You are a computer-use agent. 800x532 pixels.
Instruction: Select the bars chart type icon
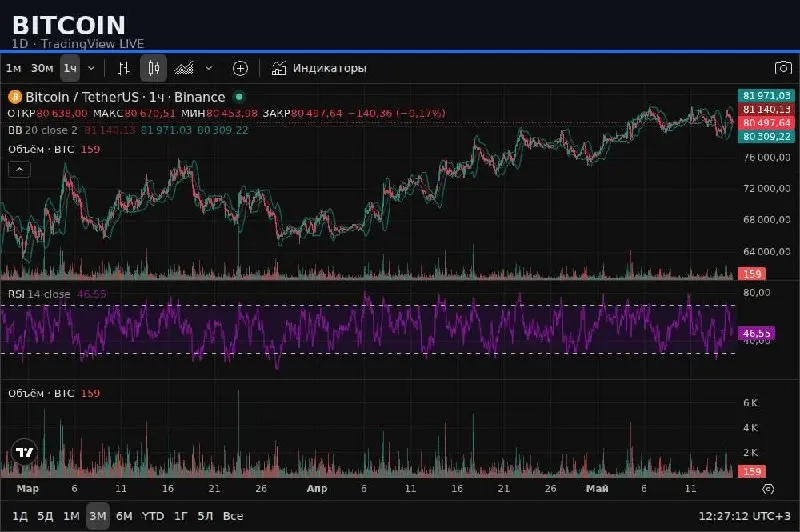pos(123,68)
